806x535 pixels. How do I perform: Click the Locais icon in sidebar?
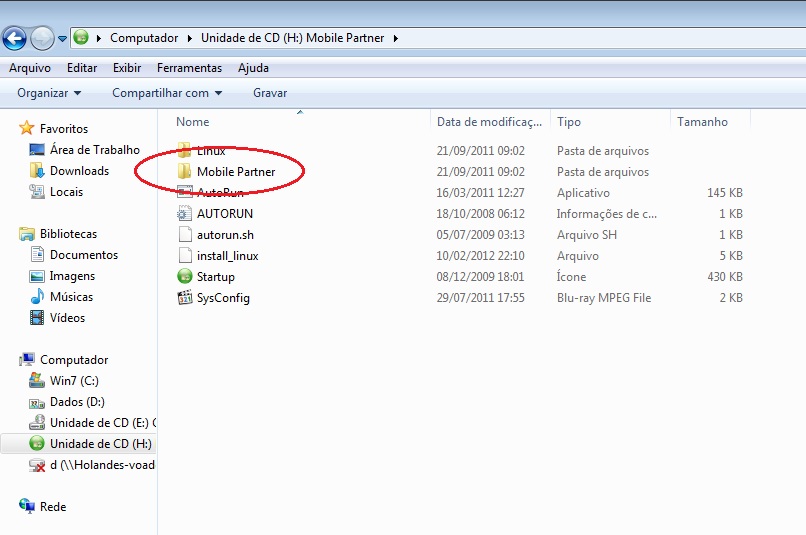click(x=36, y=192)
